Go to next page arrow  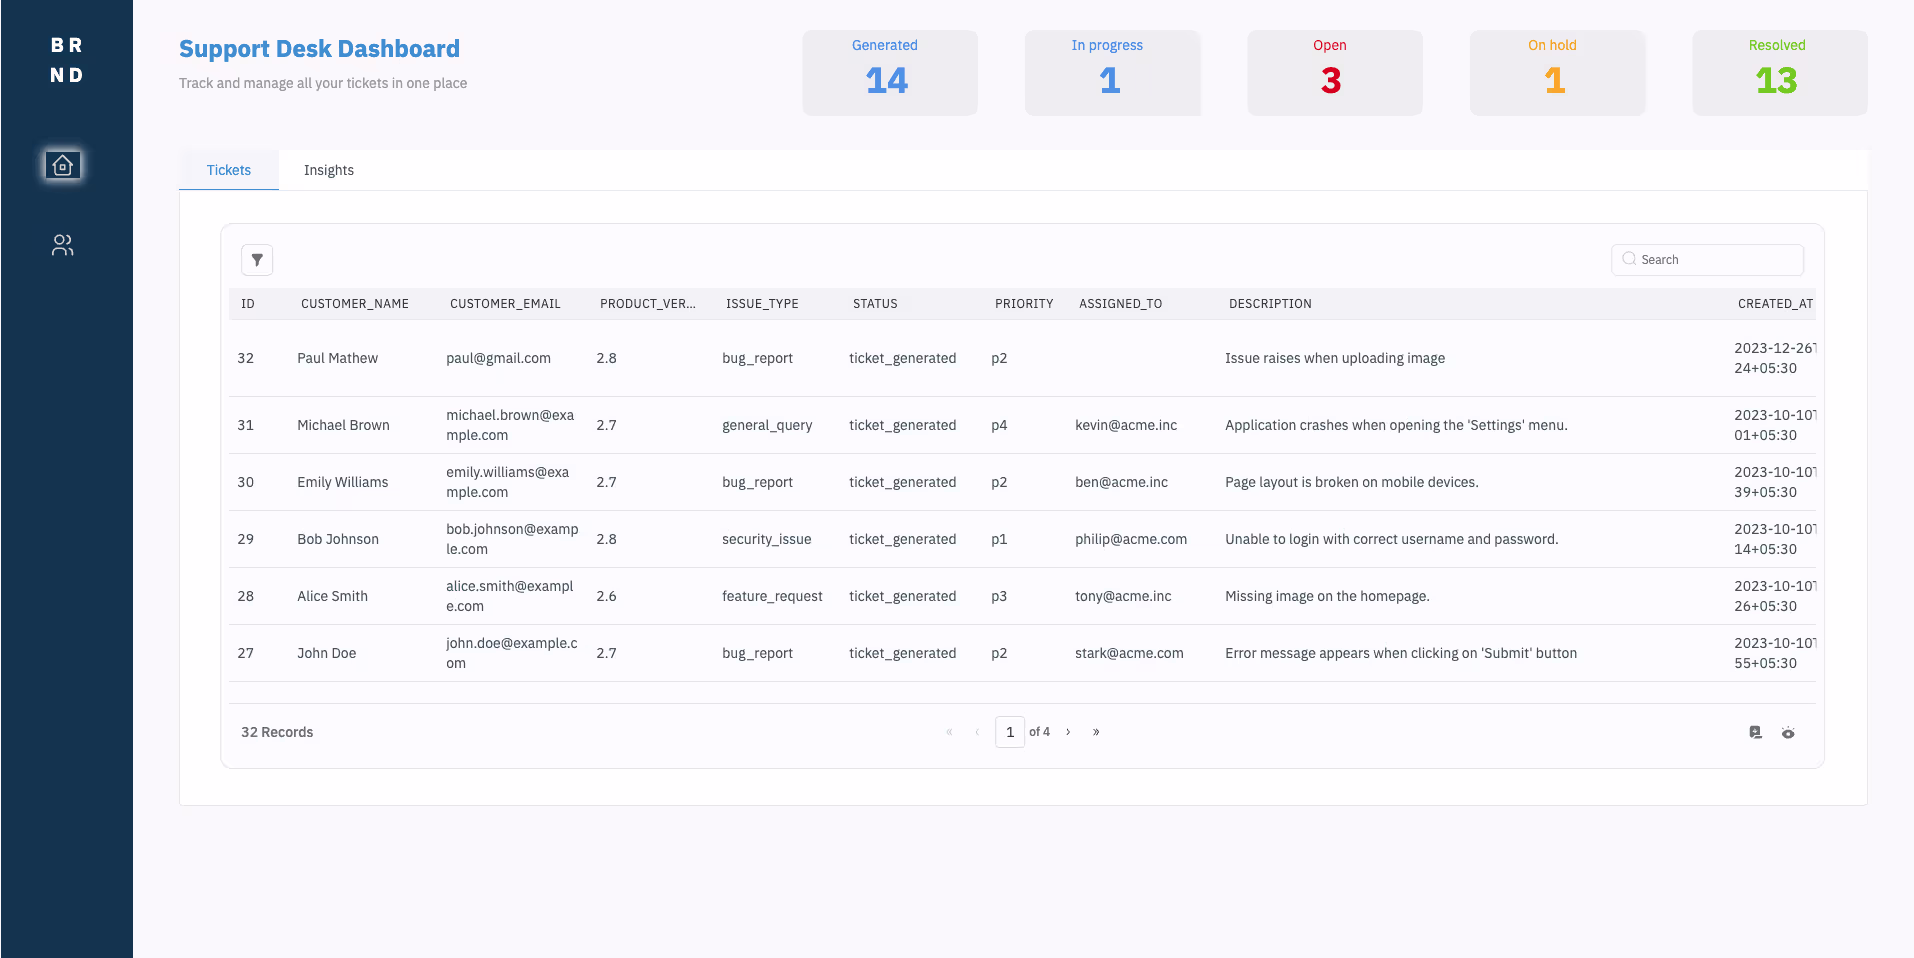1068,732
